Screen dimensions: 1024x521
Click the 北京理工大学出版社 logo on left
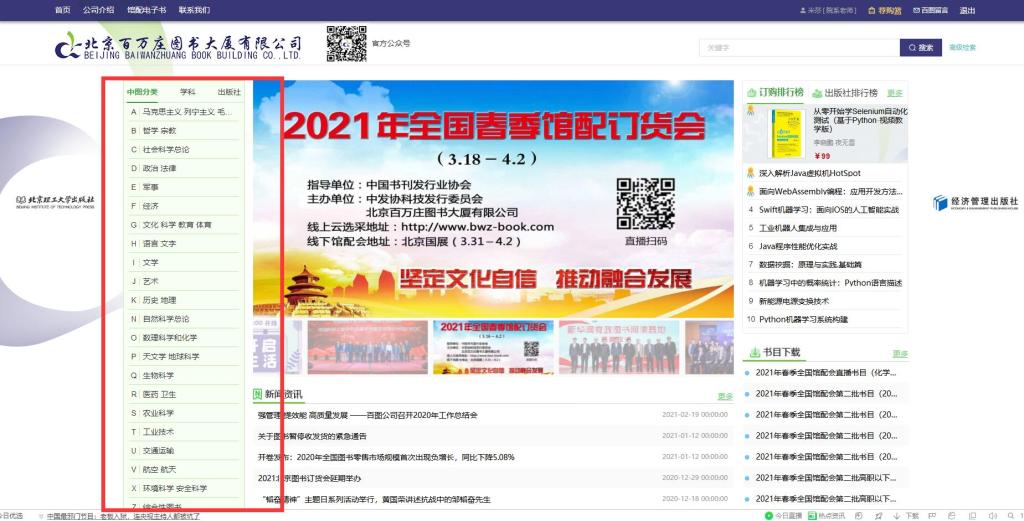click(x=55, y=202)
